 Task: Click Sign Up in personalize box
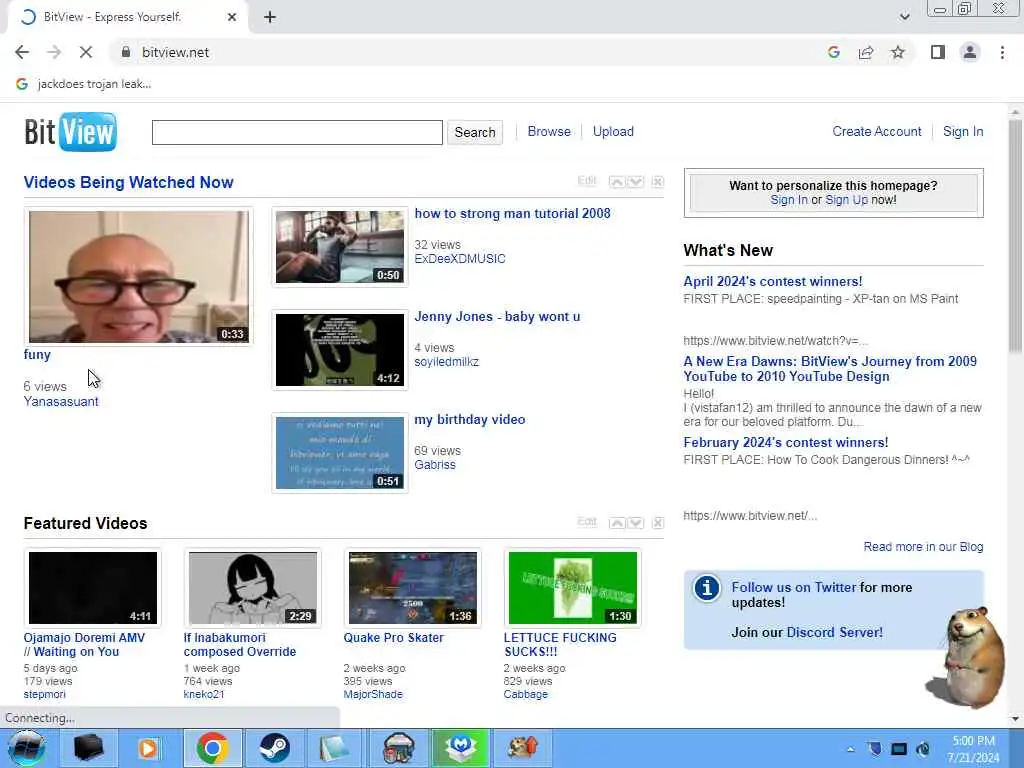point(846,200)
